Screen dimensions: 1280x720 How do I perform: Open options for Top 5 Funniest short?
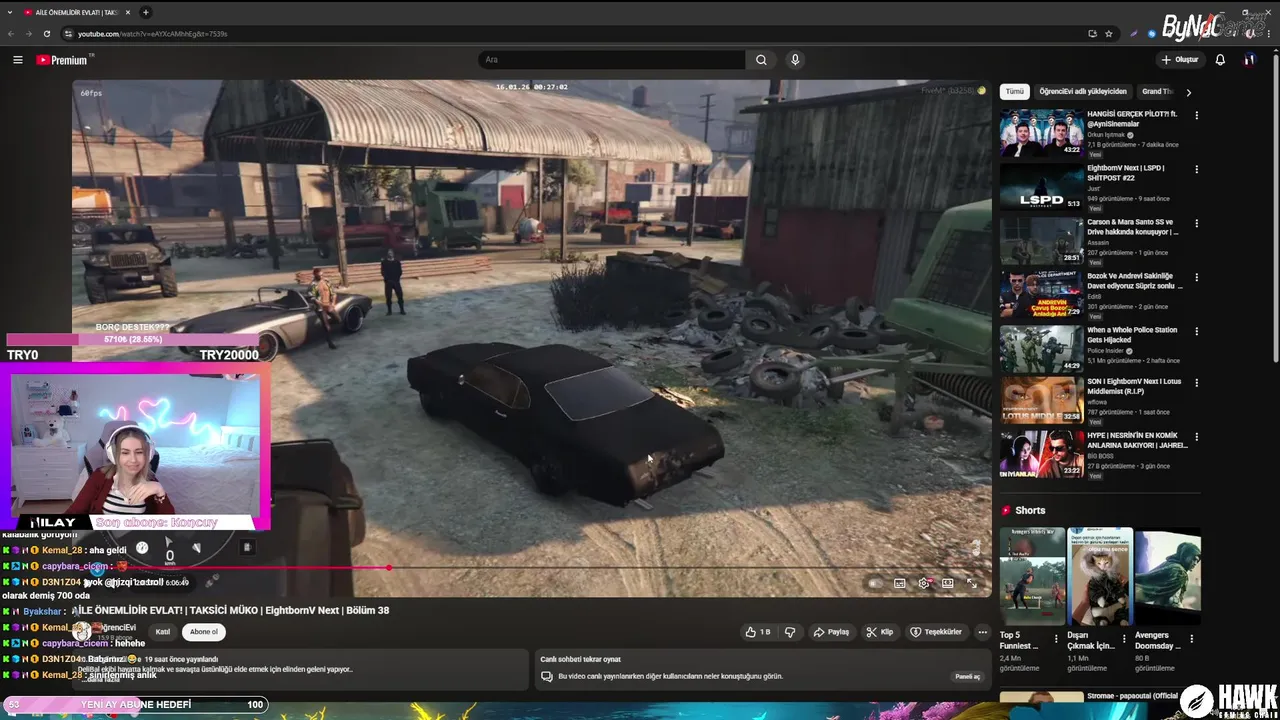point(1056,638)
